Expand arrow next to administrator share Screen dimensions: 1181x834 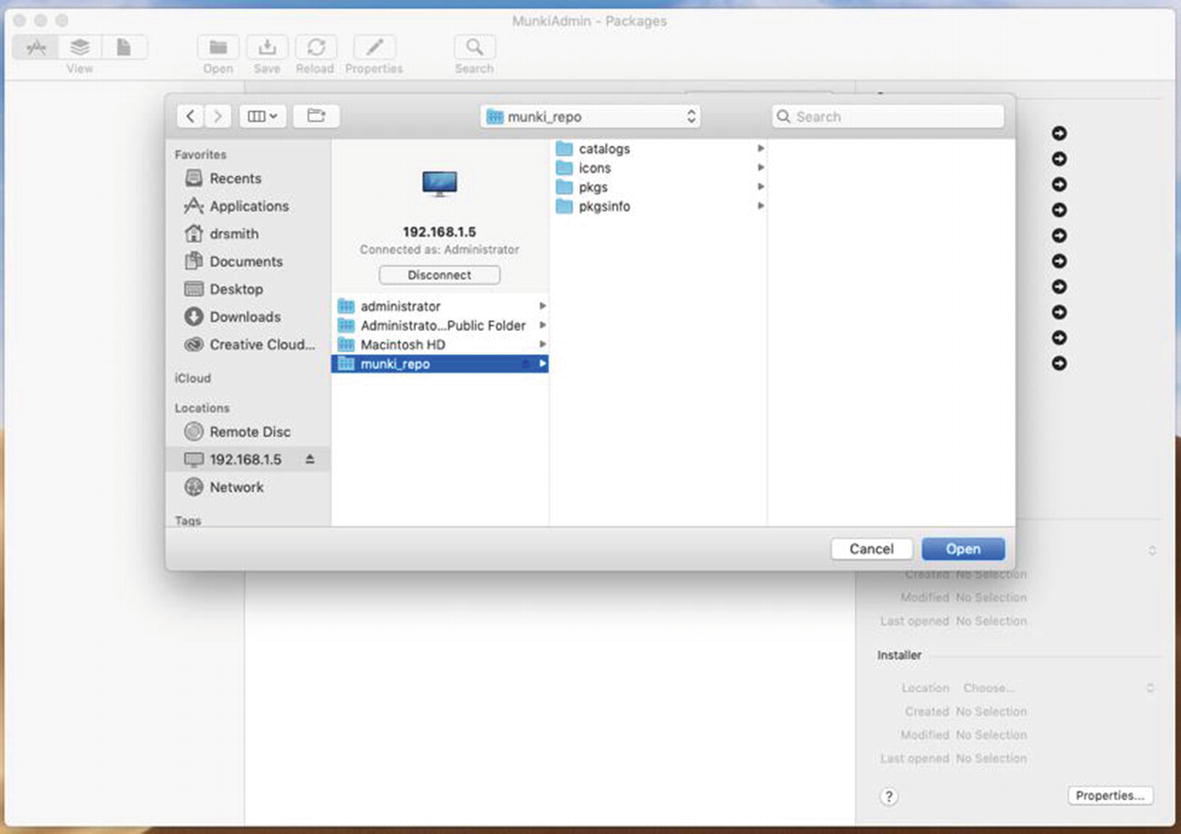tap(542, 306)
